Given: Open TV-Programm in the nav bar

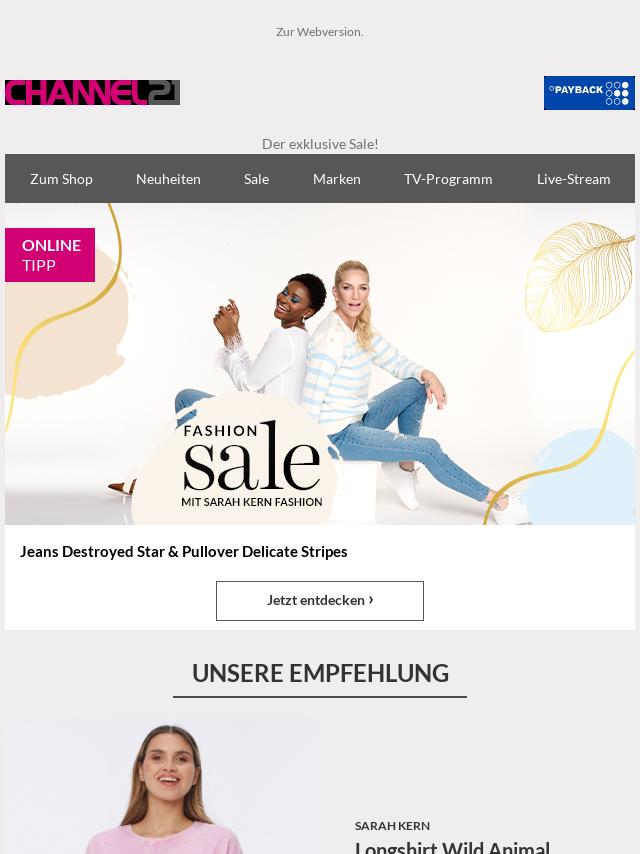Looking at the screenshot, I should (x=448, y=179).
